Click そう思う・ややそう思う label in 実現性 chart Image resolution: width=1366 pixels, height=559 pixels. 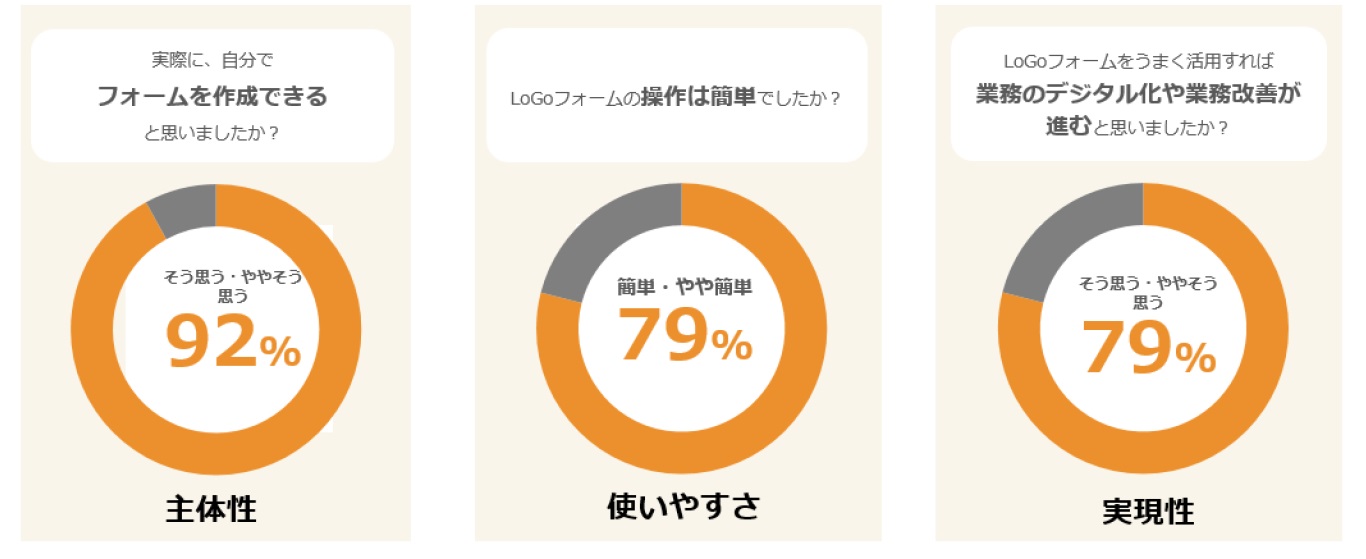1147,291
